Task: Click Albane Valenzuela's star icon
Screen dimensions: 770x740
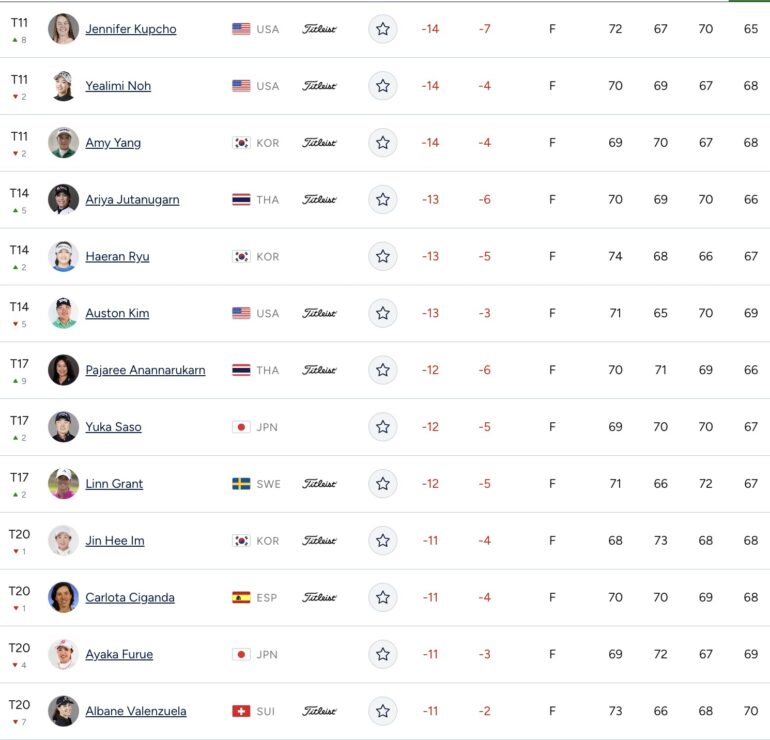Action: 383,711
